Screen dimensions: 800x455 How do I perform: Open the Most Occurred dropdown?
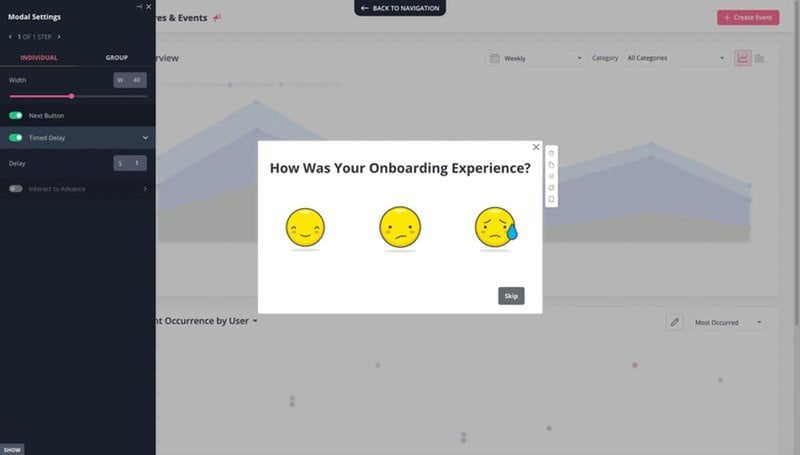pos(728,322)
